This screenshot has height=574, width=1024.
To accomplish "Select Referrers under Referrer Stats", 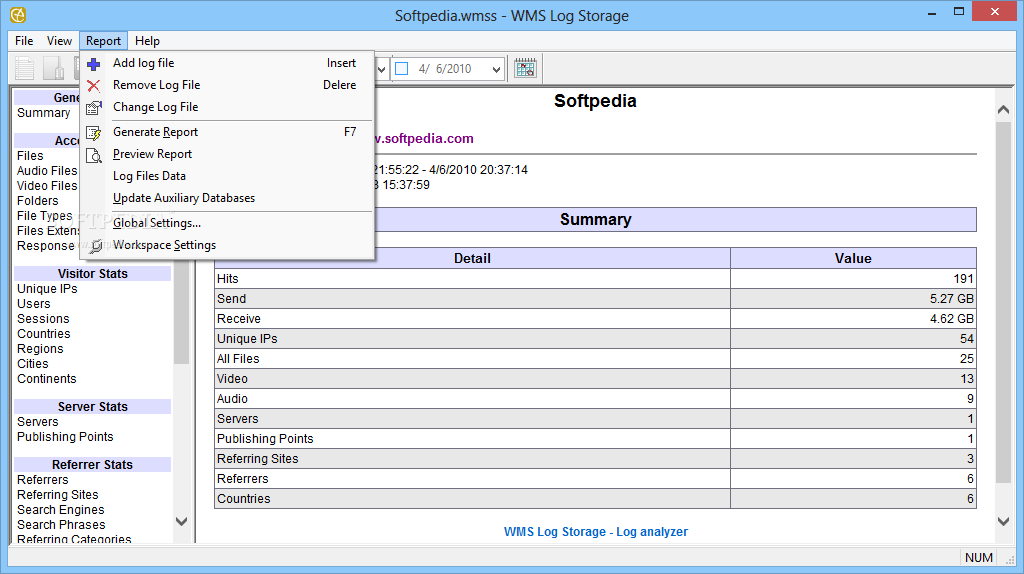I will pos(42,479).
